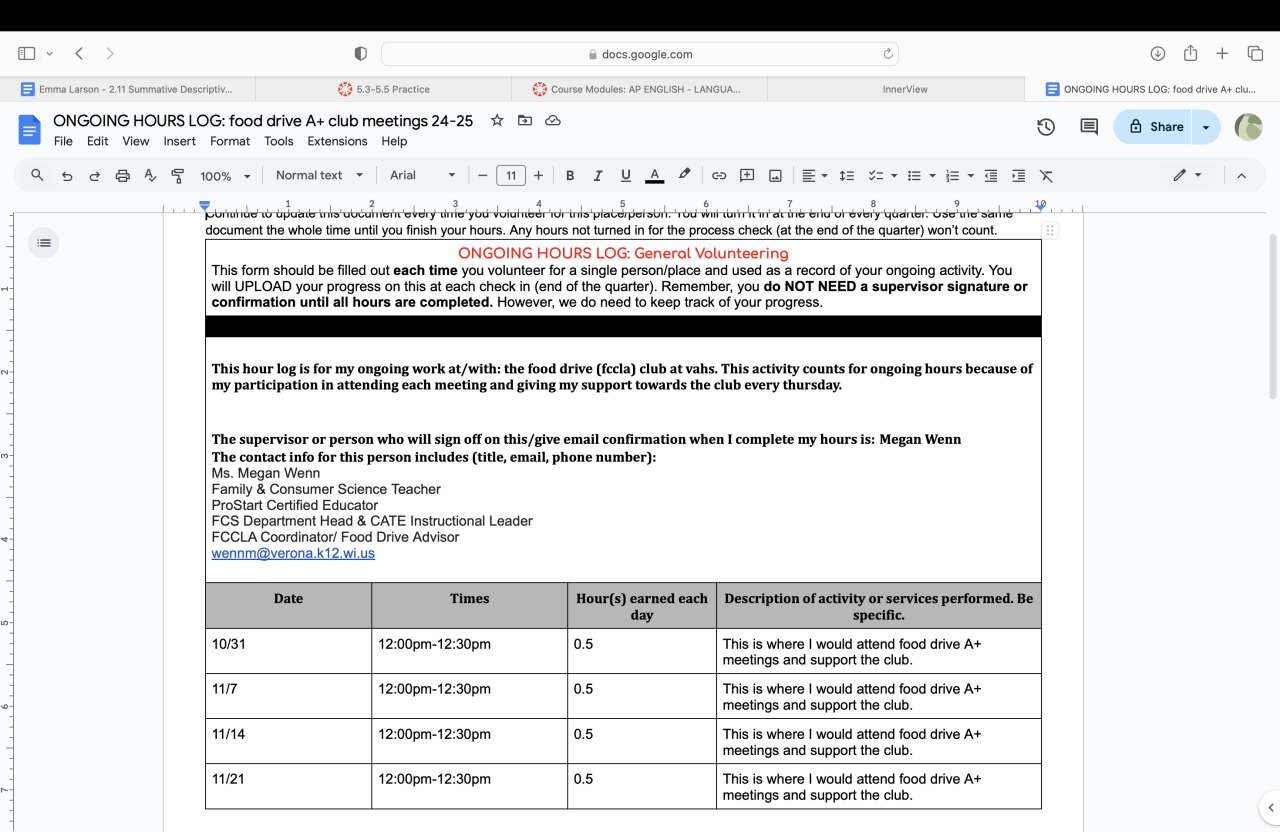1280x832 pixels.
Task: Open the comments panel icon
Action: coord(1089,127)
